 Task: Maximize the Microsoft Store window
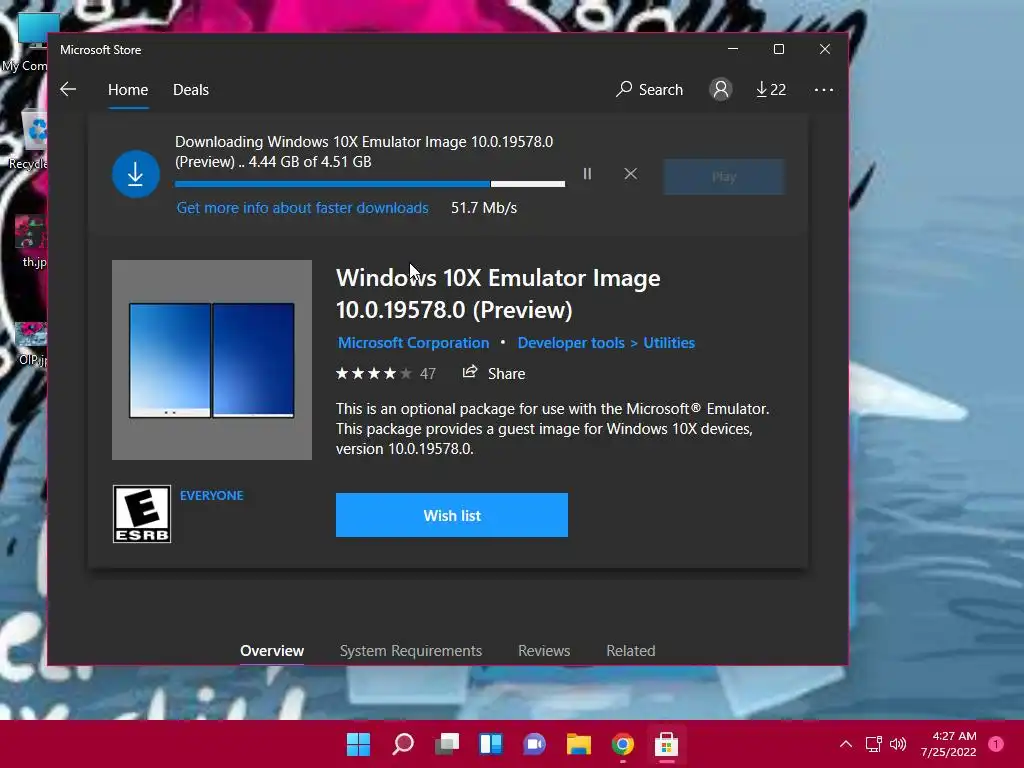pyautogui.click(x=778, y=49)
